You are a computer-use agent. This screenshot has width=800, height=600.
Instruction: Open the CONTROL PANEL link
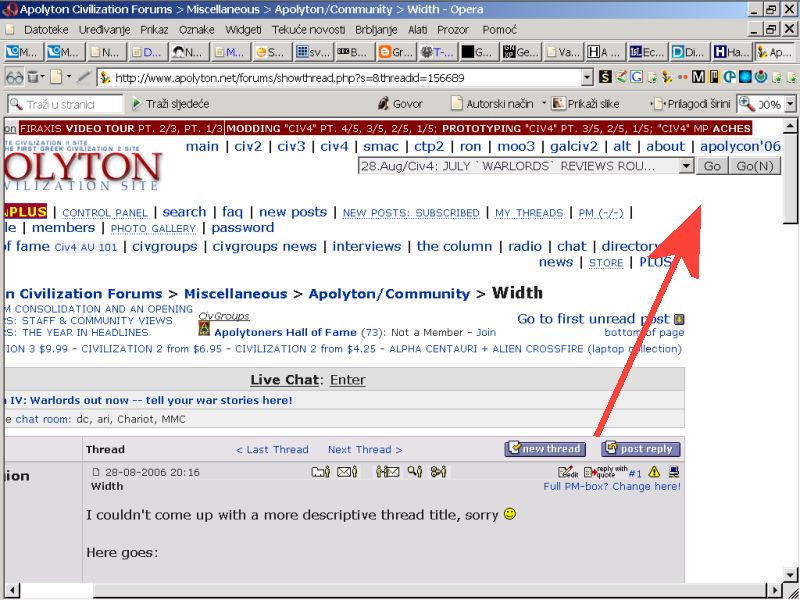[x=105, y=213]
